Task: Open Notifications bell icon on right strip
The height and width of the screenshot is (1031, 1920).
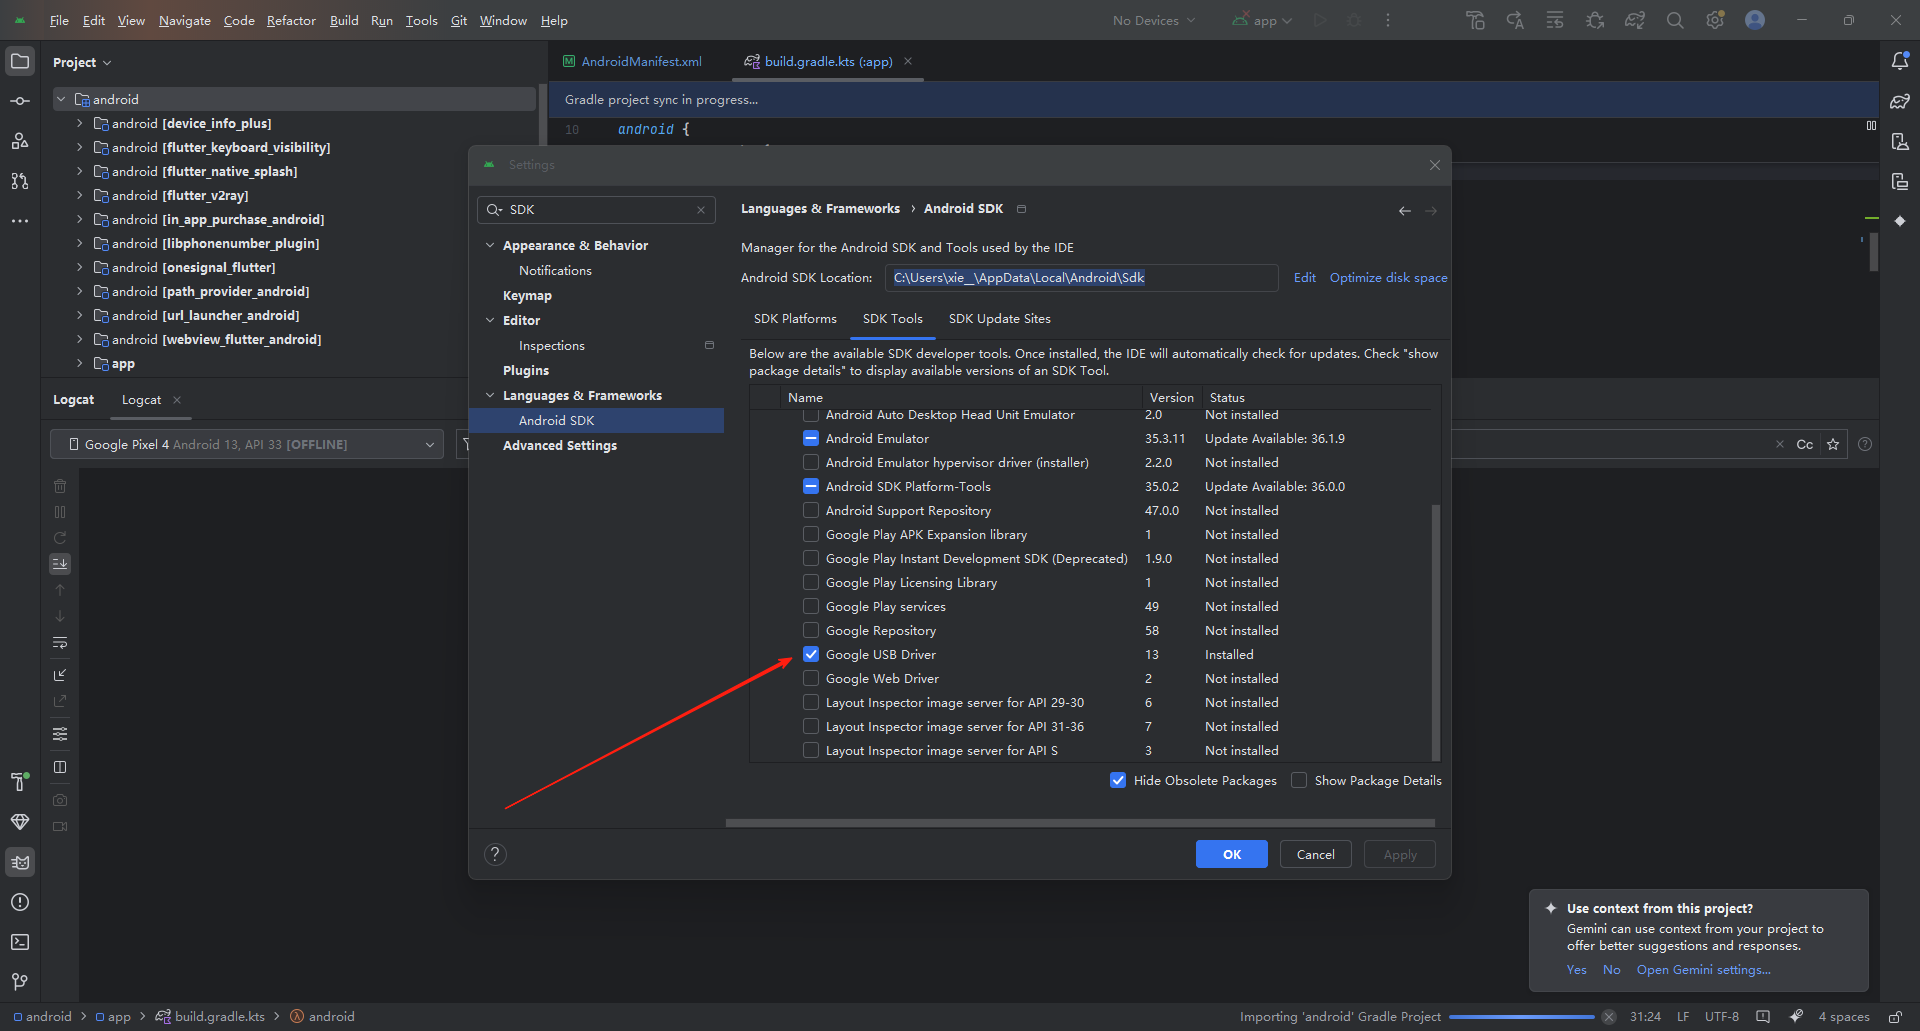Action: [1900, 61]
